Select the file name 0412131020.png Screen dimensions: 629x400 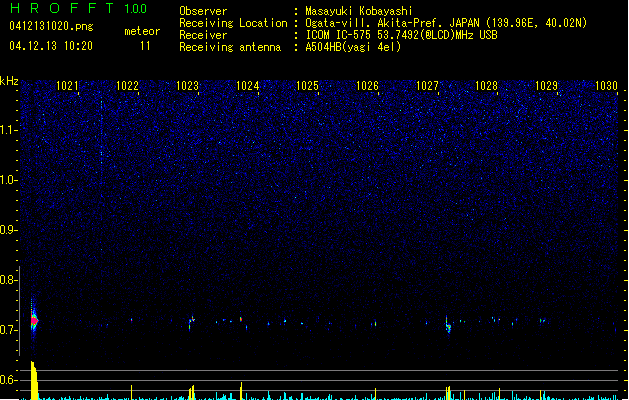point(51,26)
